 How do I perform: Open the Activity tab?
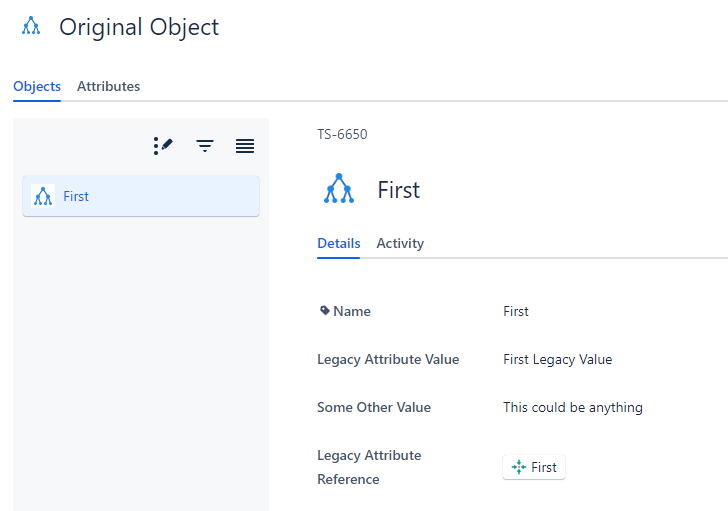pos(400,243)
